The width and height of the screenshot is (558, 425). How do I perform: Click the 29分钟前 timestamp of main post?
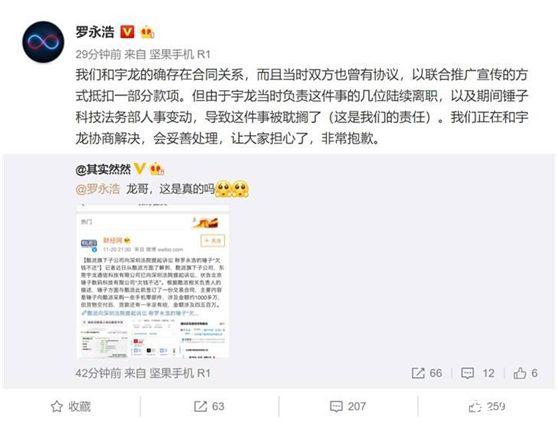point(98,54)
